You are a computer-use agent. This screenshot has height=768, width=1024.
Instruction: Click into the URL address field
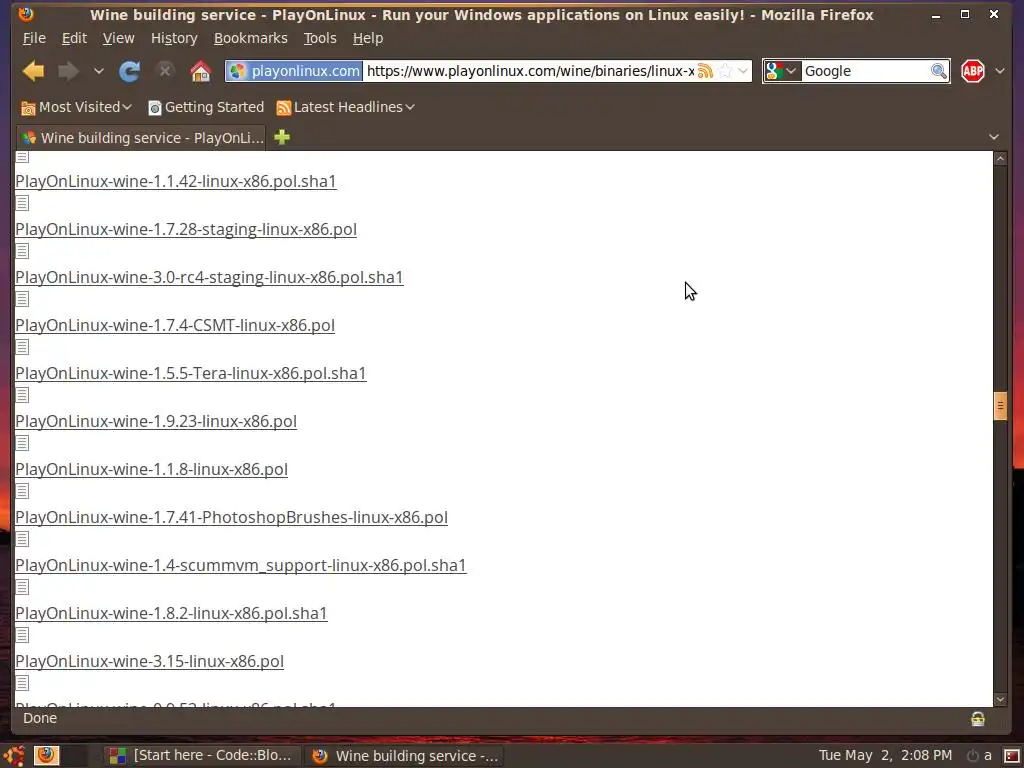click(530, 71)
